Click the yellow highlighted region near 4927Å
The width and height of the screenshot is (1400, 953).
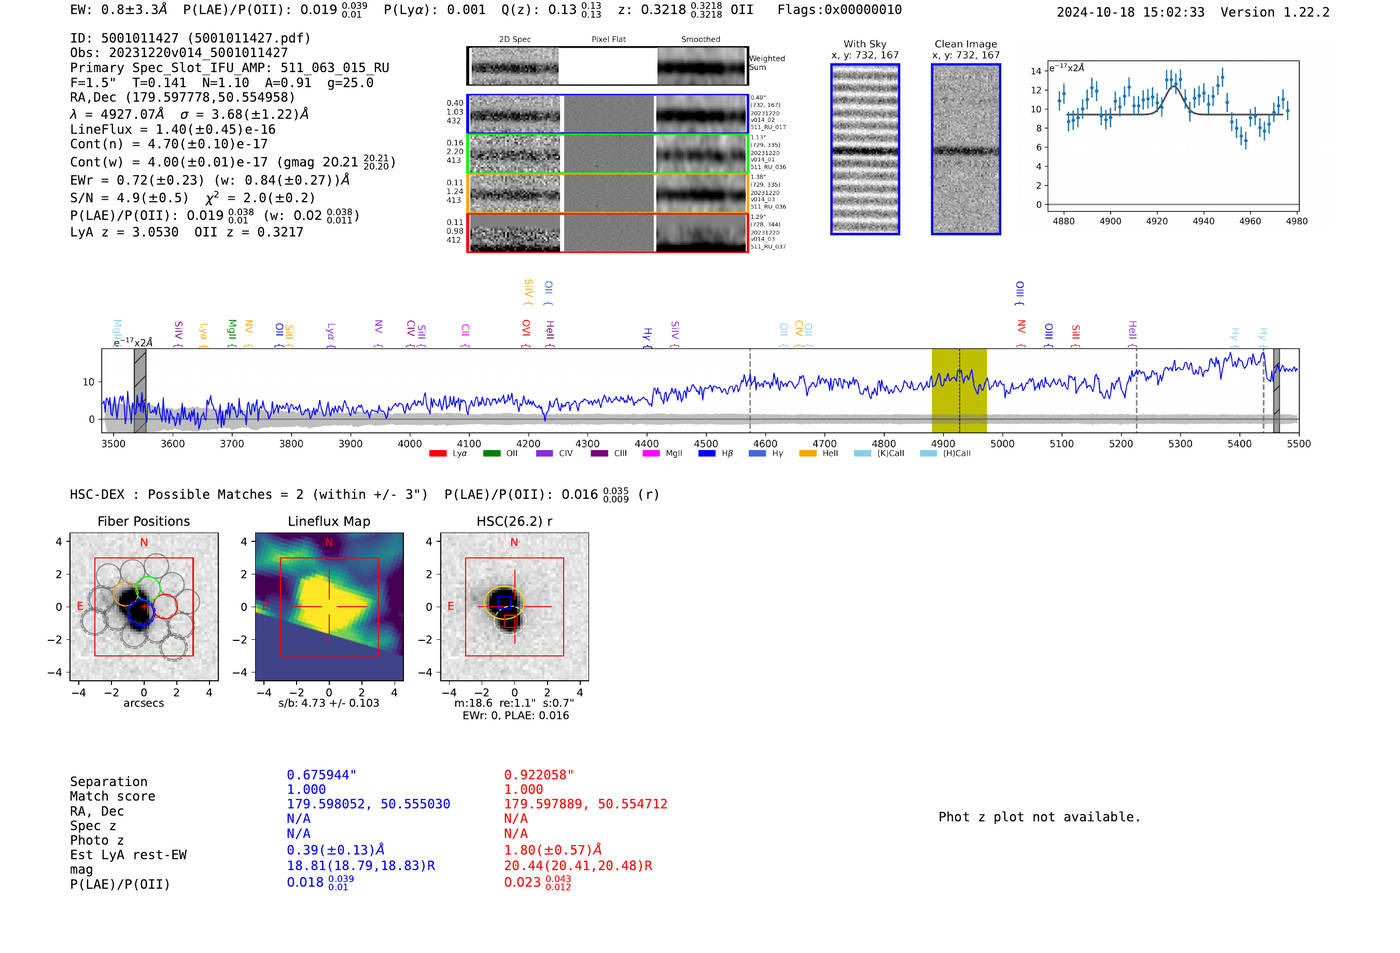(959, 390)
